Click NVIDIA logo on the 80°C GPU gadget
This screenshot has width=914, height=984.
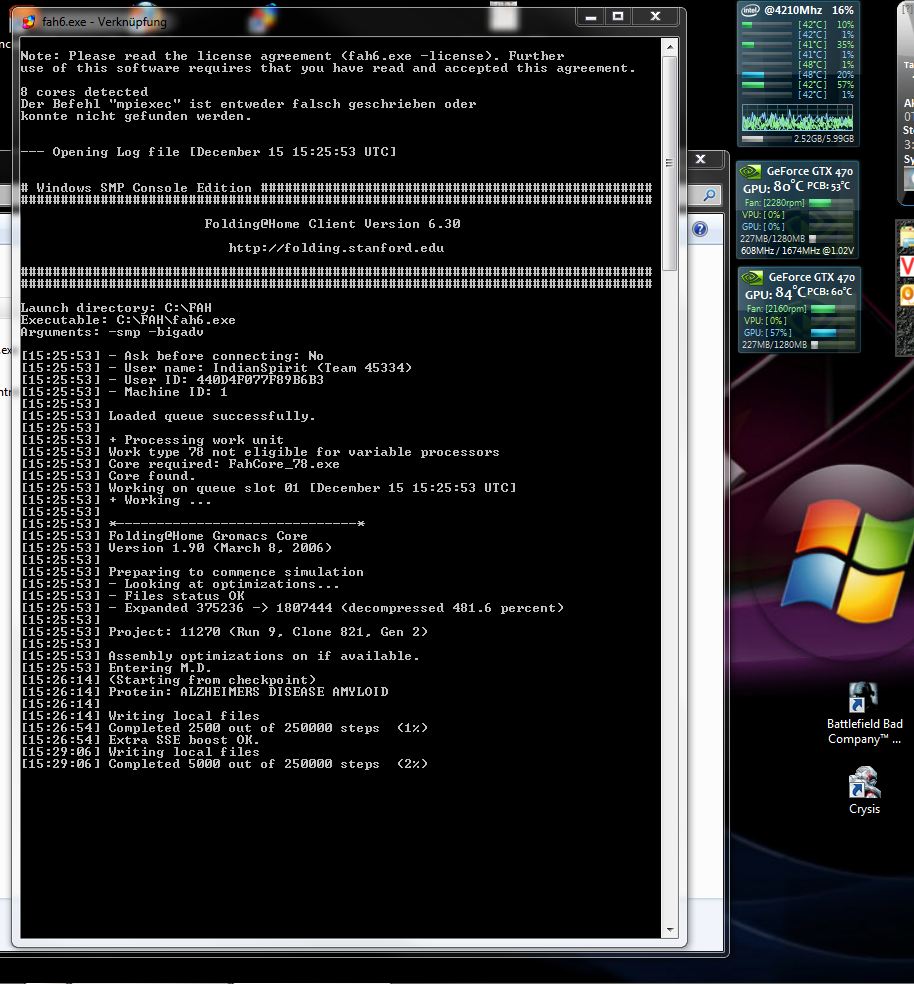click(x=752, y=172)
